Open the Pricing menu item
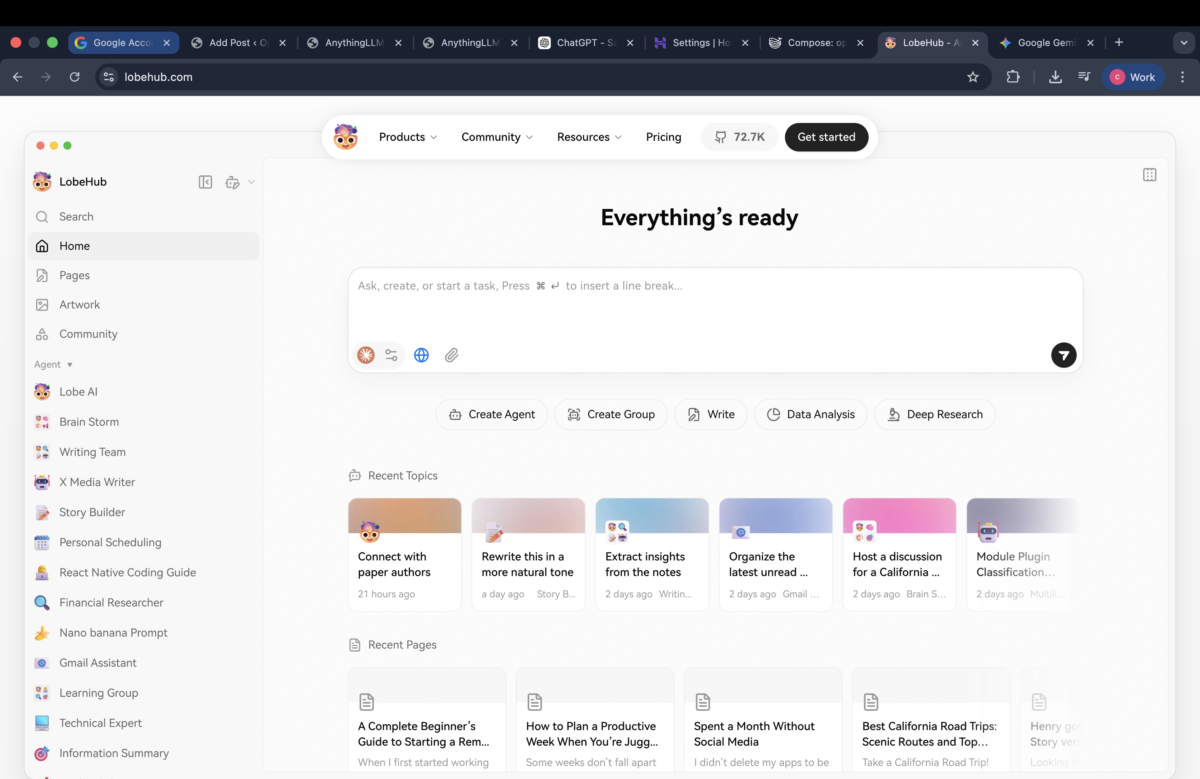 663,137
